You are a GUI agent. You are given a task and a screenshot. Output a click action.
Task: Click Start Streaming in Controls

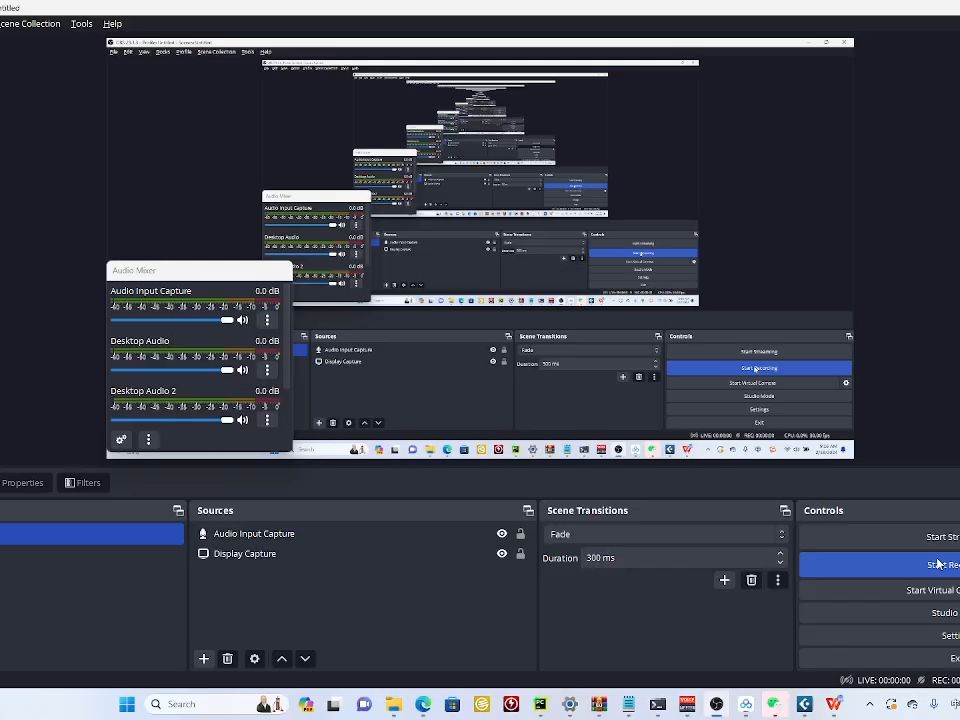click(x=880, y=537)
